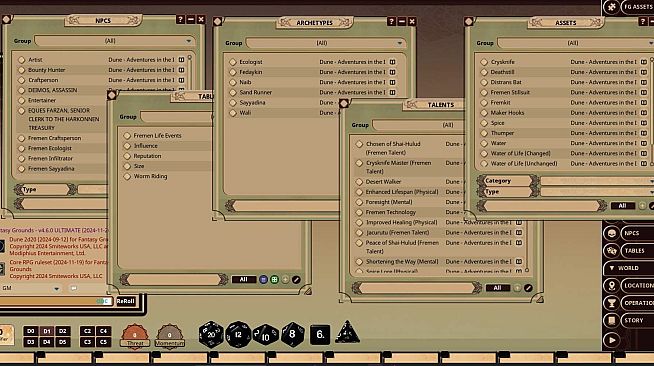Click All button in Assets window
Viewport: 654px width, 366px height.
click(622, 206)
